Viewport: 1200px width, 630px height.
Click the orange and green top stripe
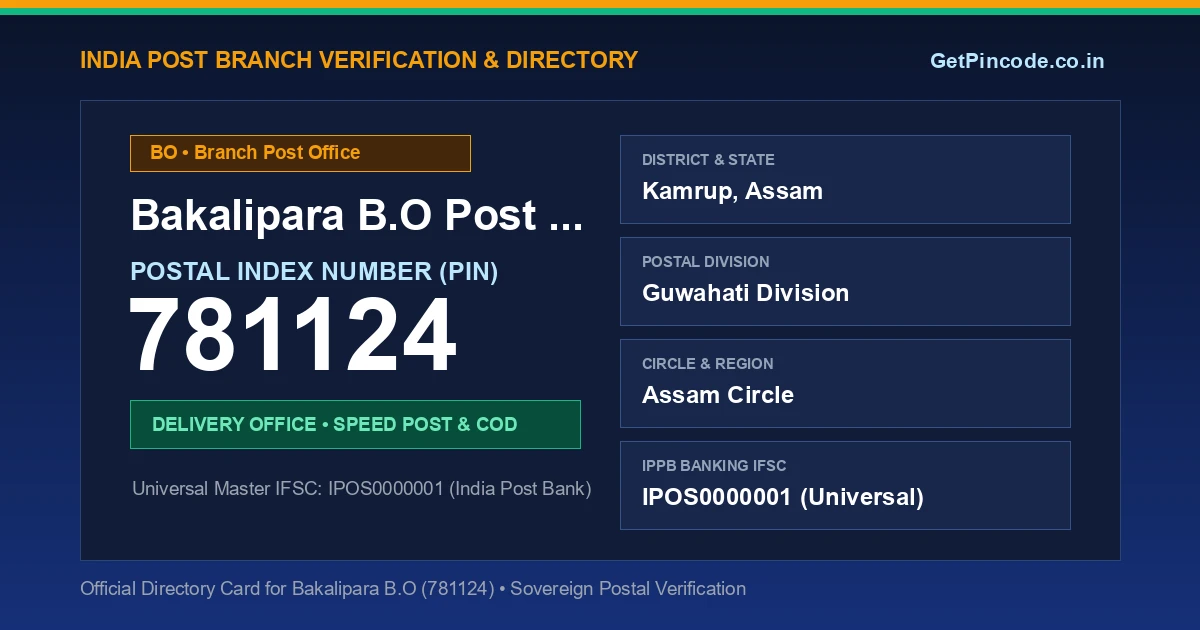pyautogui.click(x=600, y=7)
